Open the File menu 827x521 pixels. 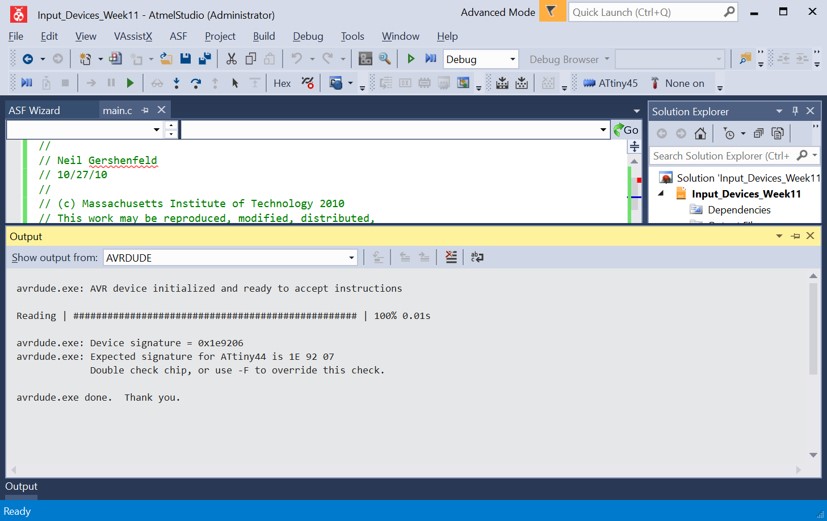pyautogui.click(x=16, y=36)
